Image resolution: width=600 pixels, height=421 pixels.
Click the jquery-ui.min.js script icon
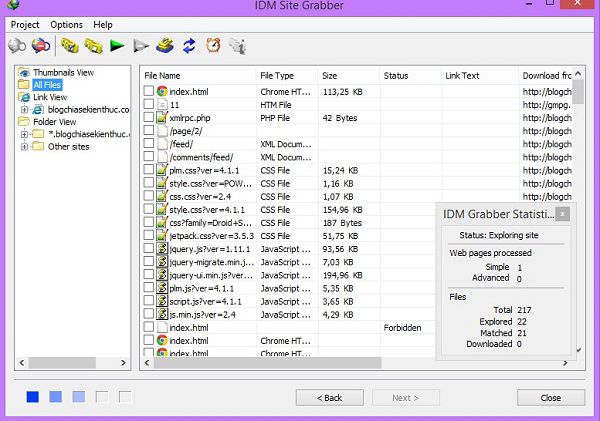[162, 275]
